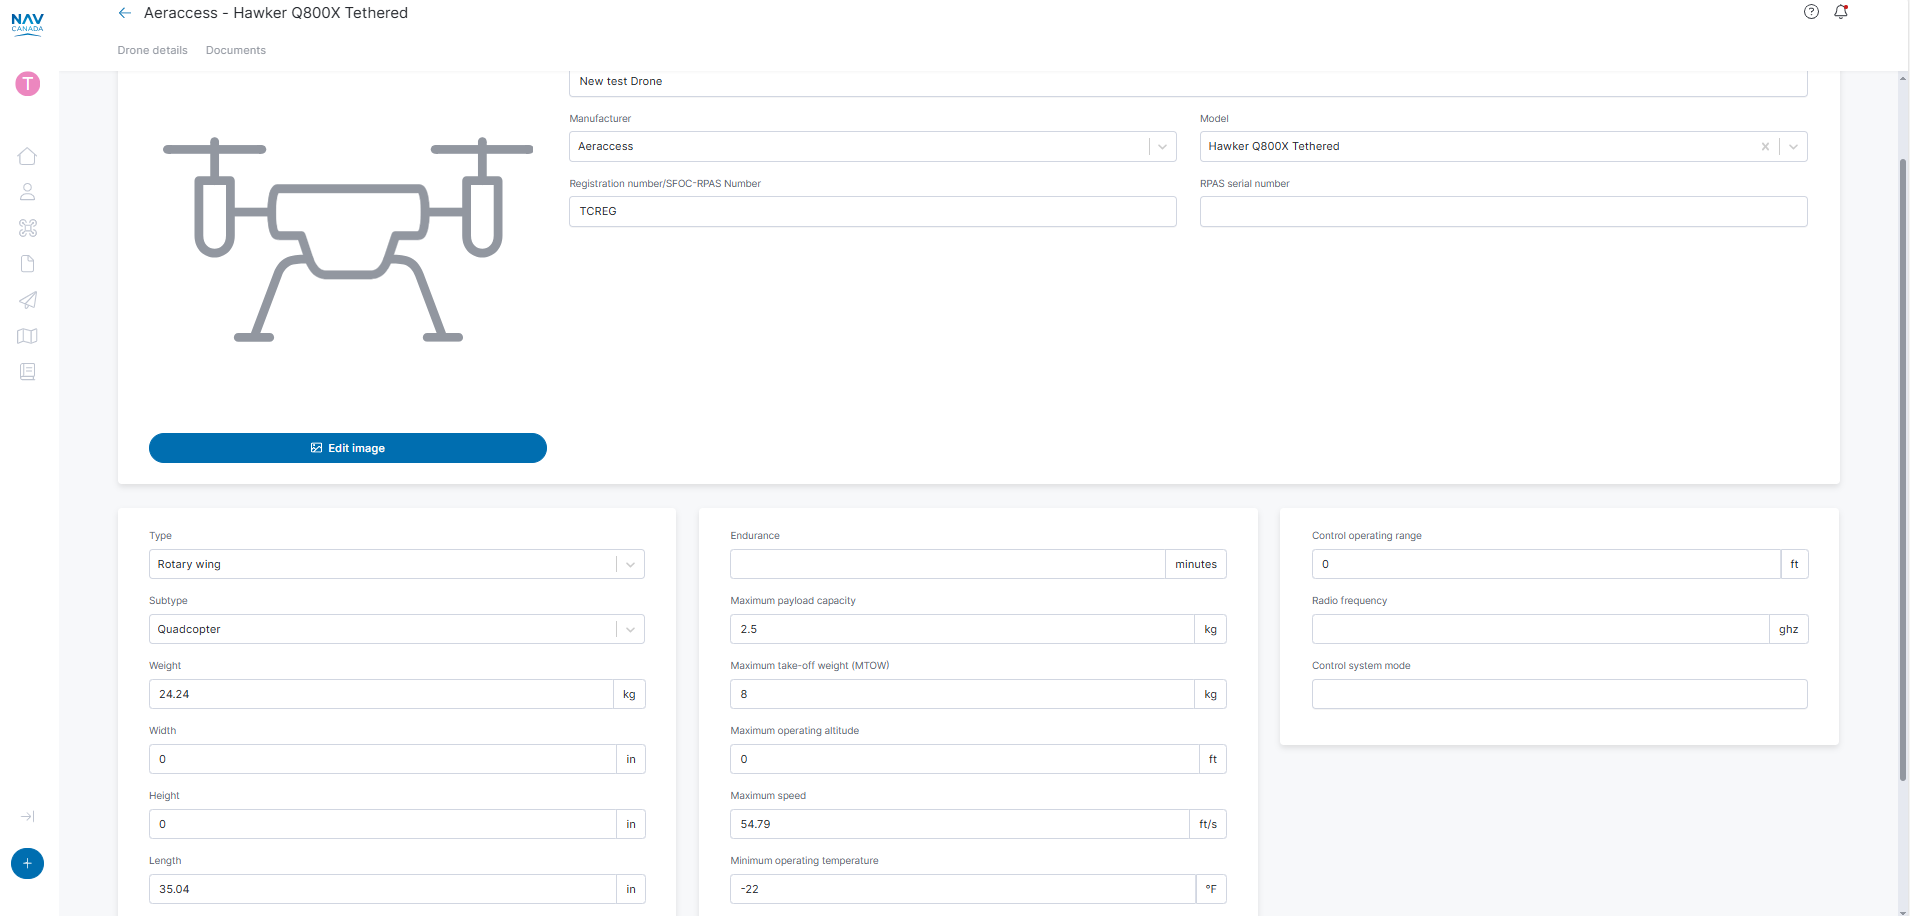Click the RPAS serial number field
1910x916 pixels.
coord(1504,212)
